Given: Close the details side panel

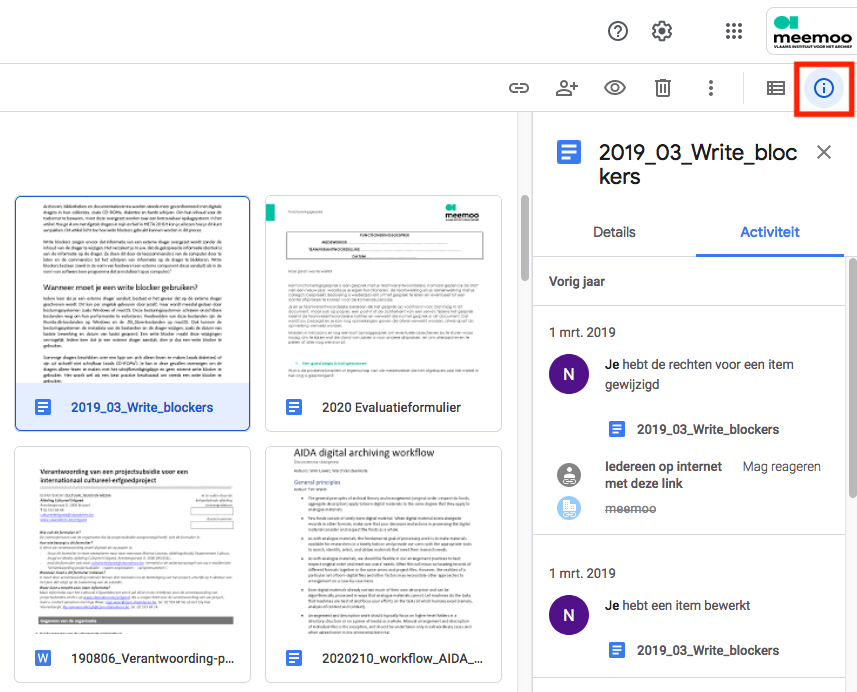Looking at the screenshot, I should click(824, 152).
